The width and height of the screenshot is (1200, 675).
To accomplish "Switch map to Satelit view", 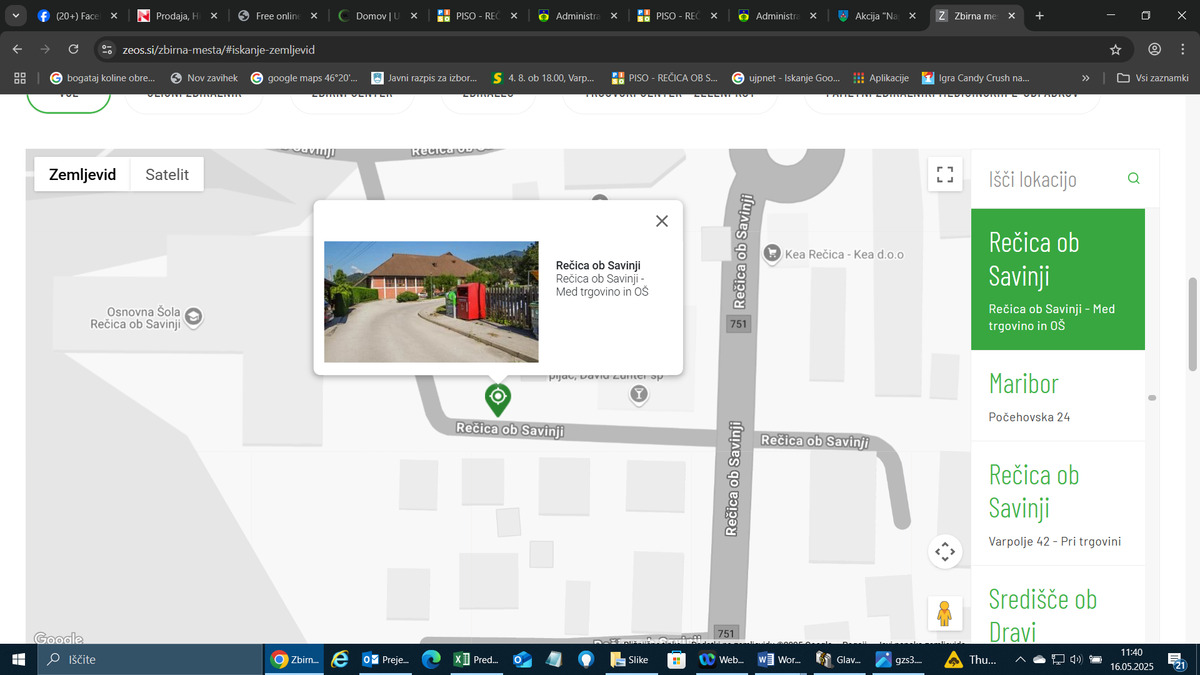I will [167, 175].
